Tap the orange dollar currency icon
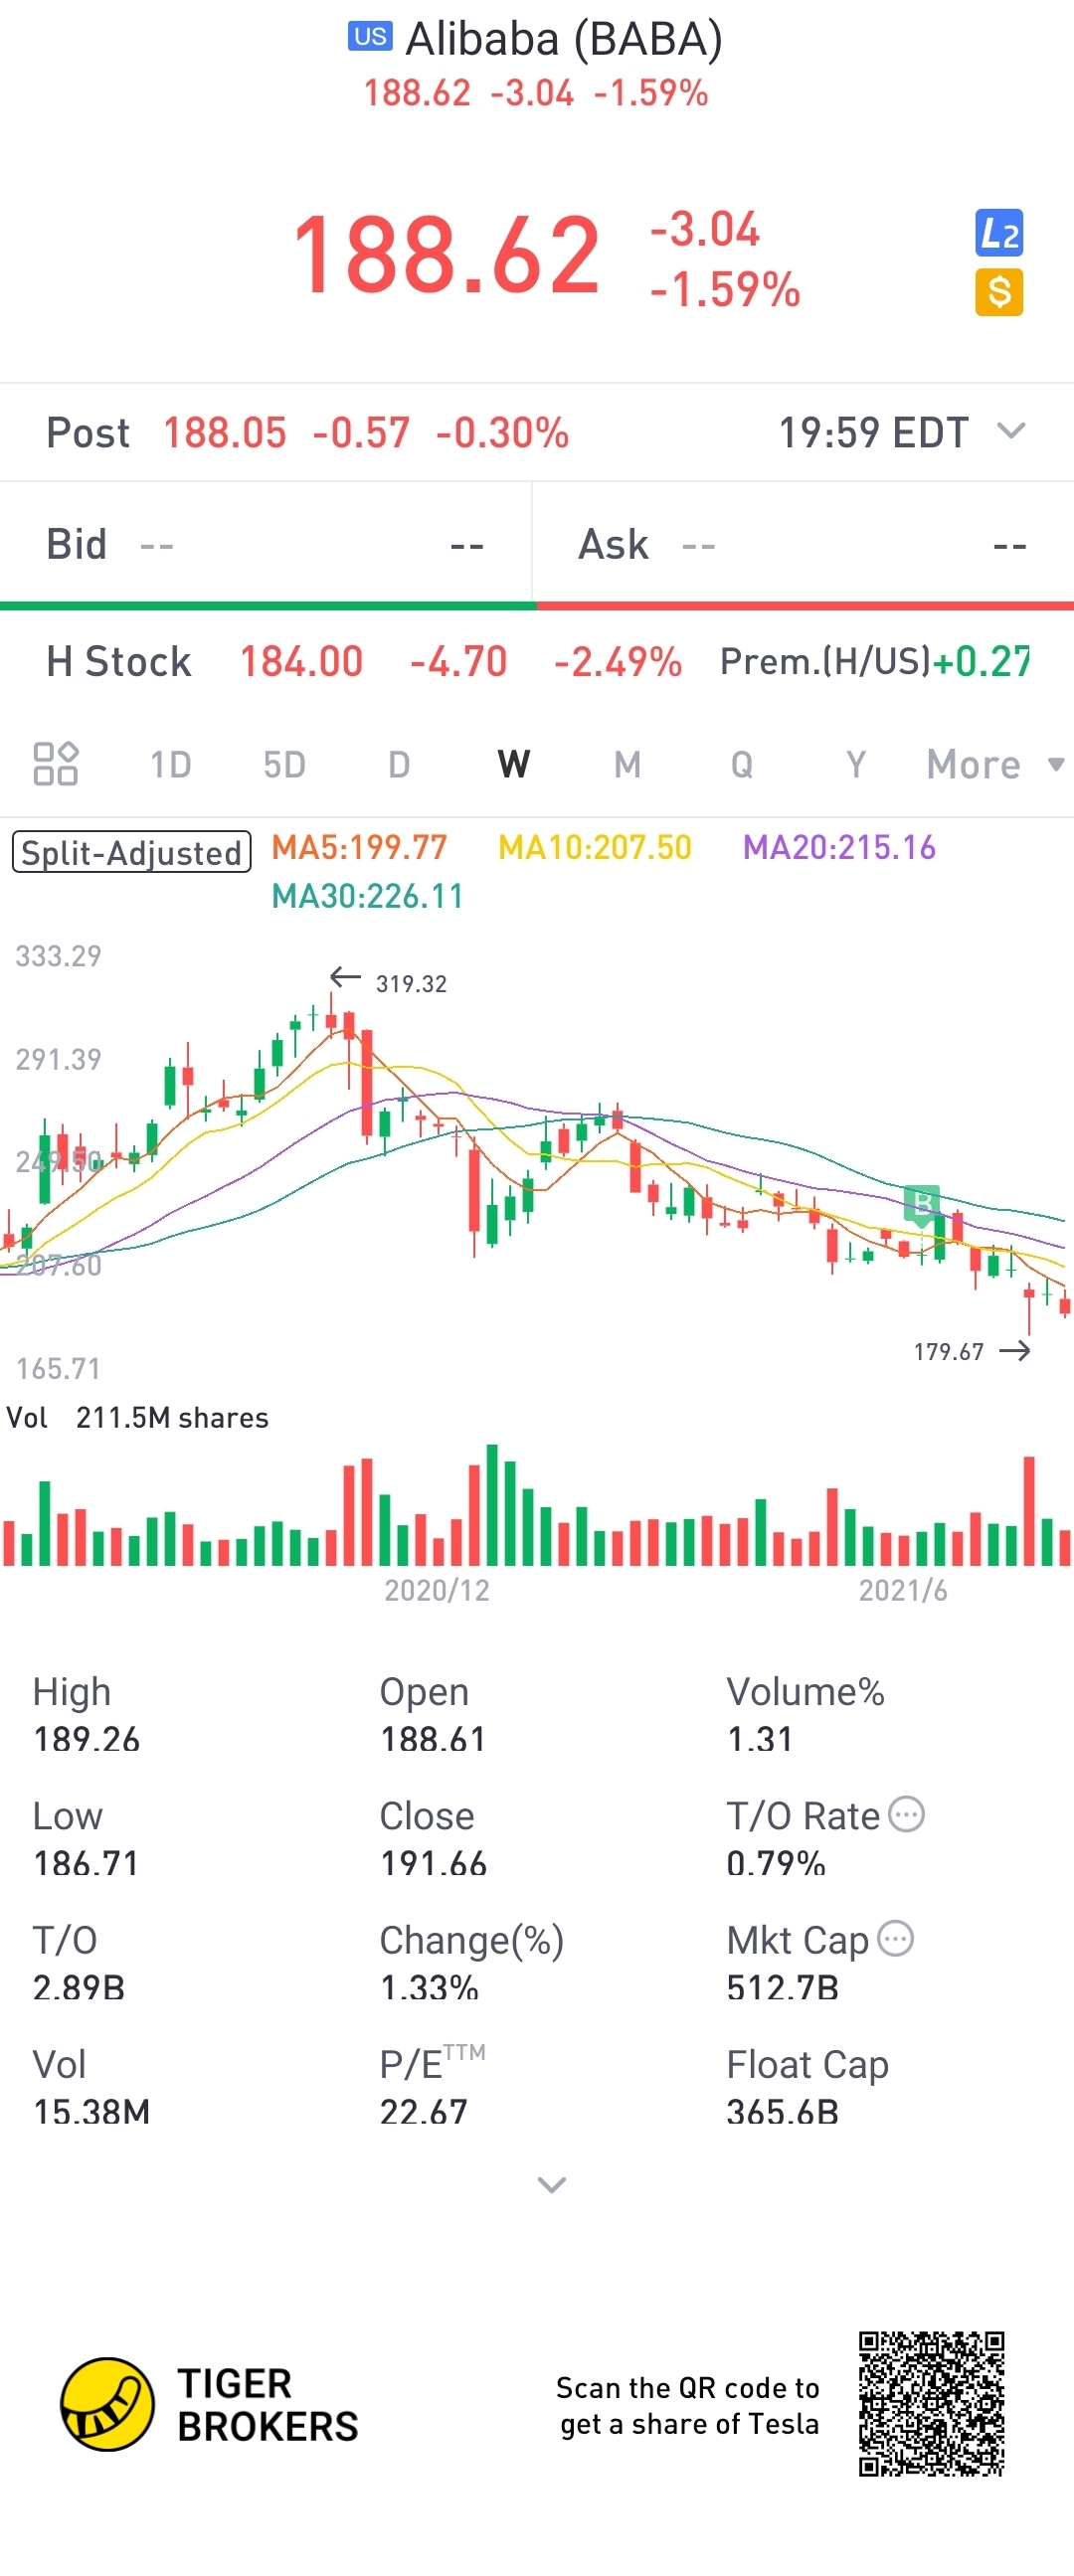 pos(998,292)
